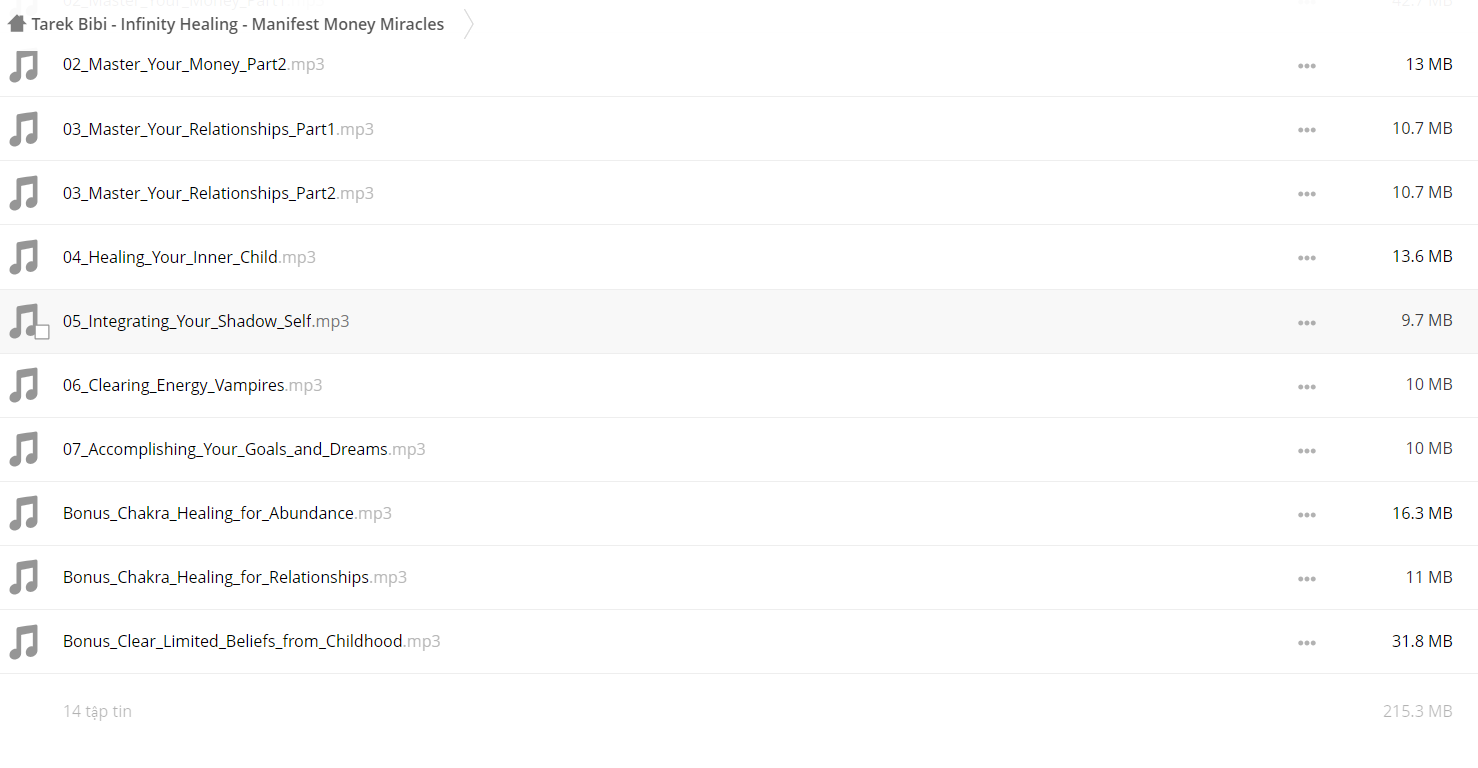The width and height of the screenshot is (1478, 768).
Task: Open file 04_Healing_Your_Inner_Child.mp3
Action: [189, 257]
